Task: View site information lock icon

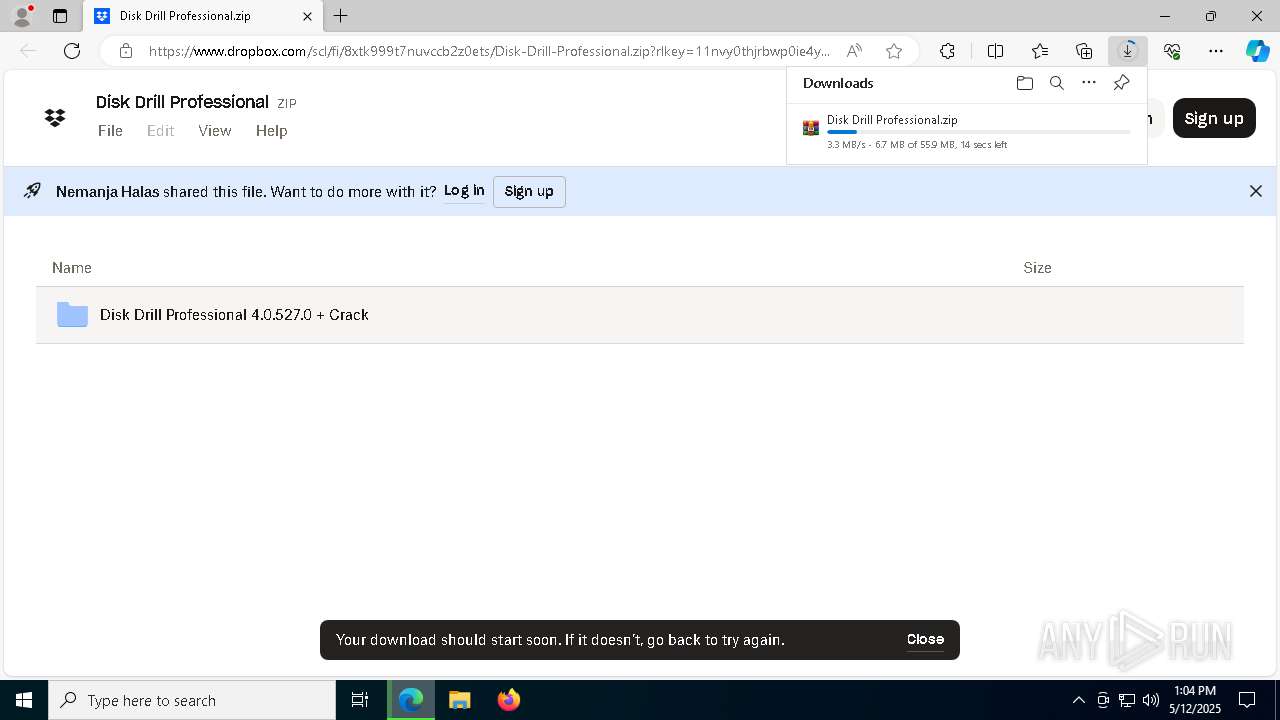Action: click(x=125, y=51)
